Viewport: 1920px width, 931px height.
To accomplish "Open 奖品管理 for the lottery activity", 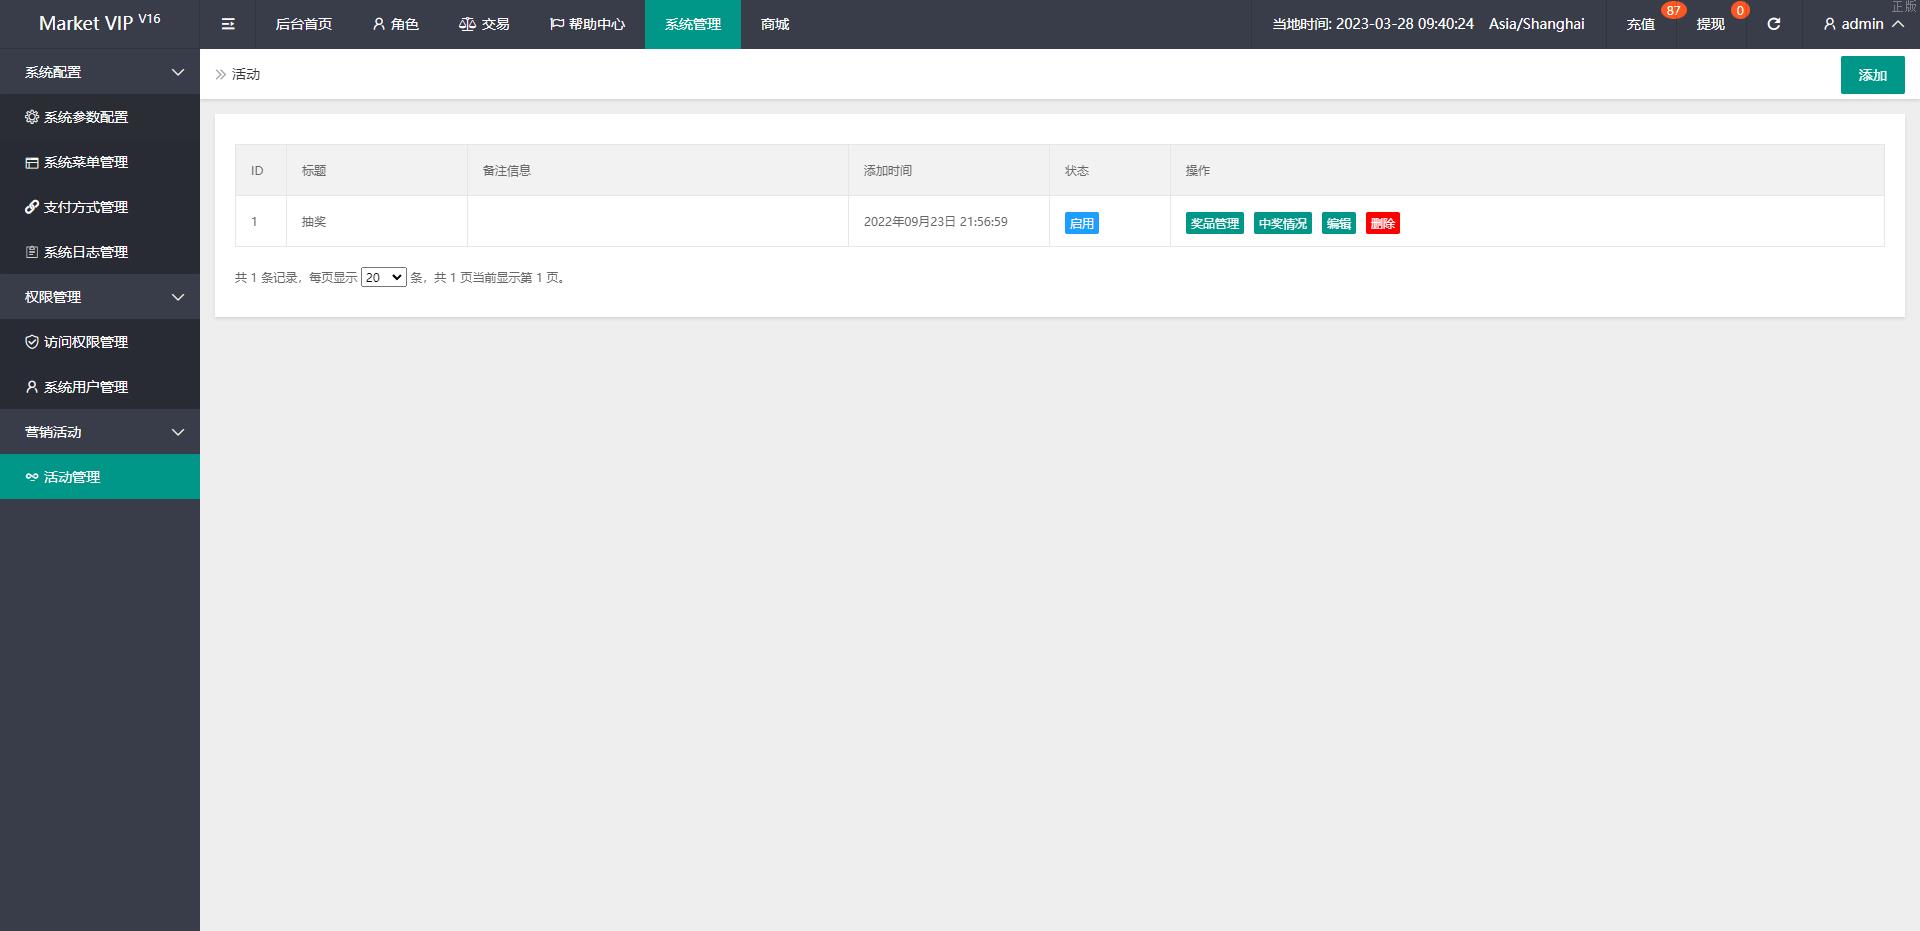I will pos(1214,223).
